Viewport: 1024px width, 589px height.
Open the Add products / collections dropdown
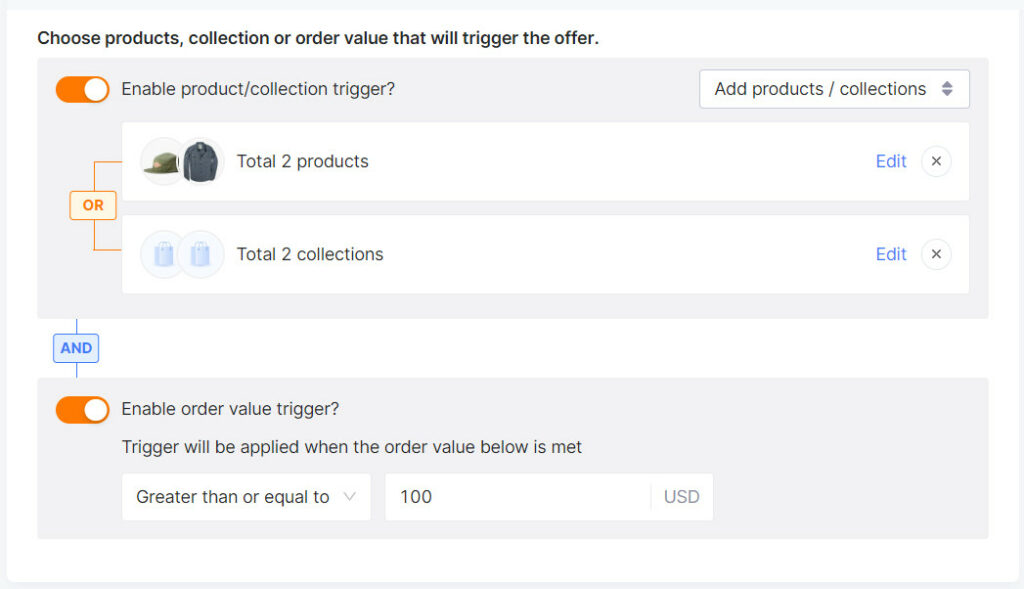(x=834, y=89)
